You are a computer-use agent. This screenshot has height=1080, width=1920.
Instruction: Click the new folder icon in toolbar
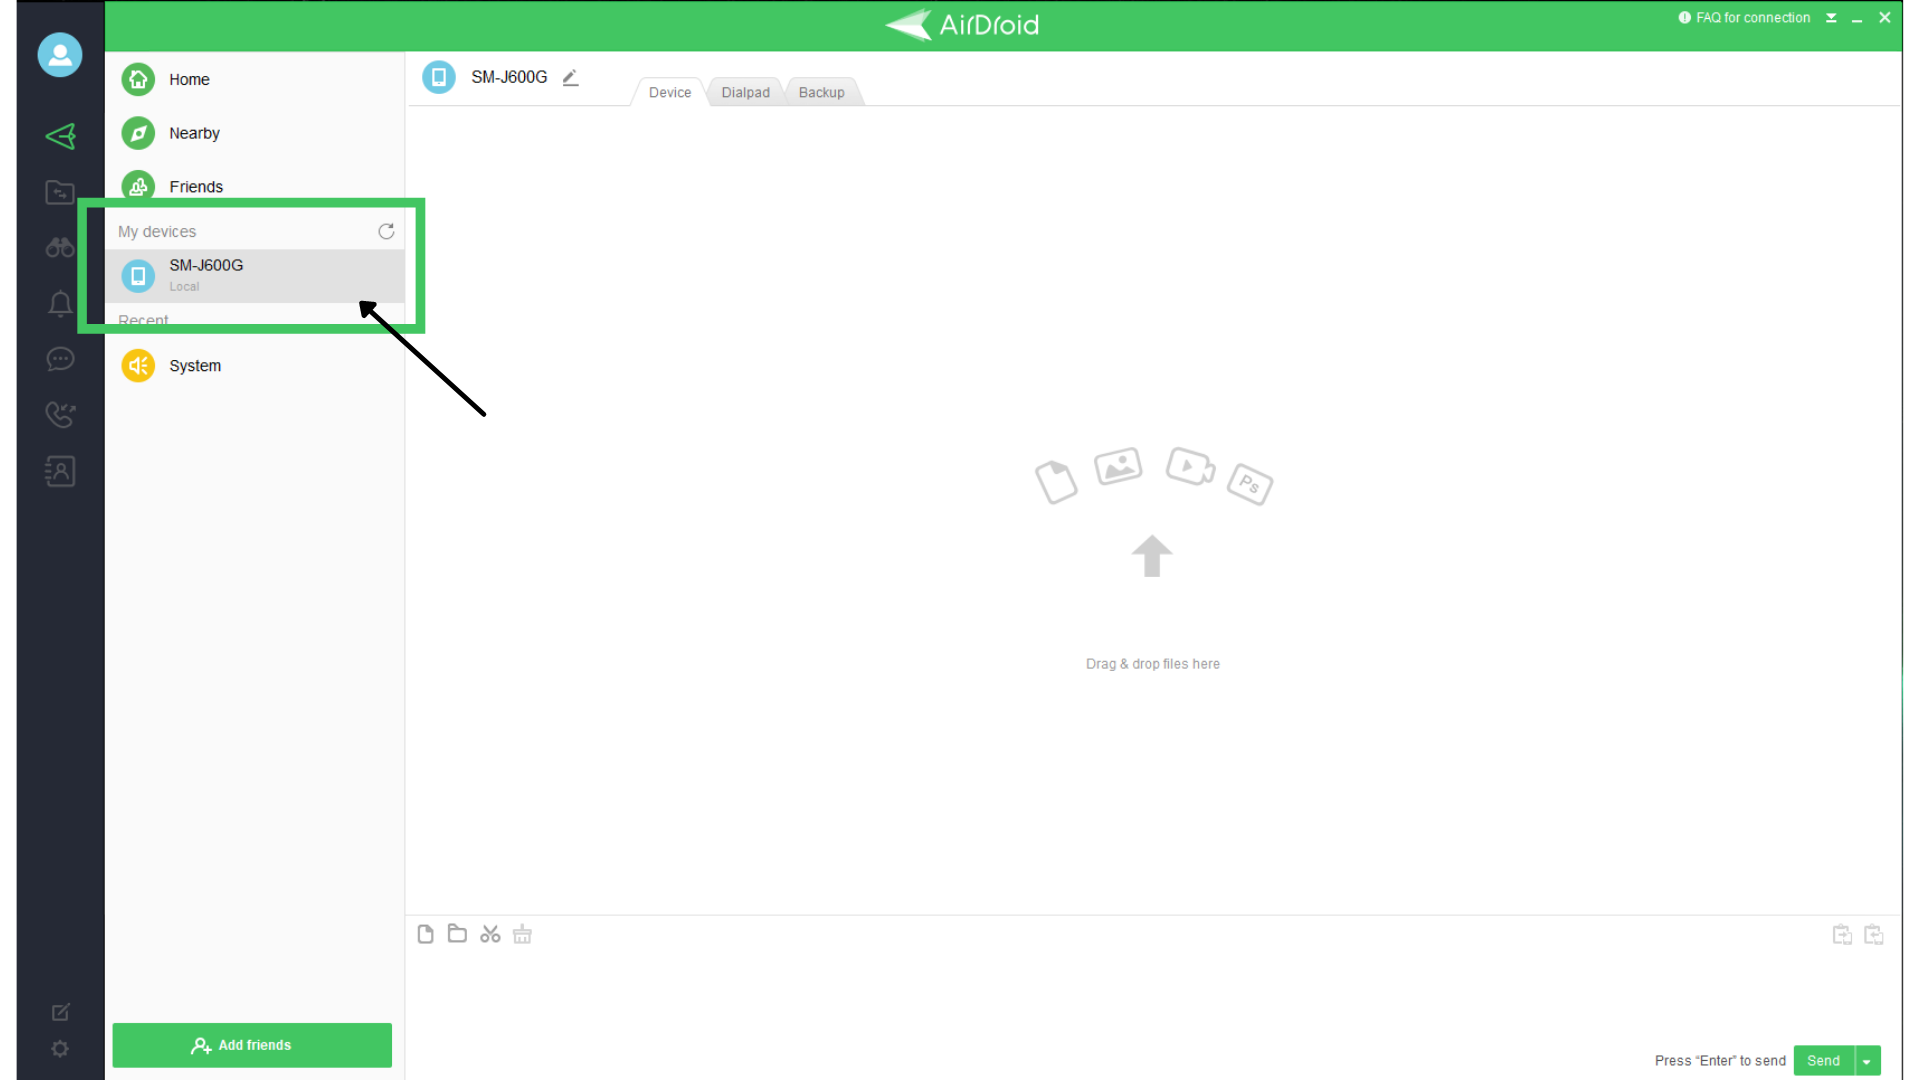[x=458, y=934]
